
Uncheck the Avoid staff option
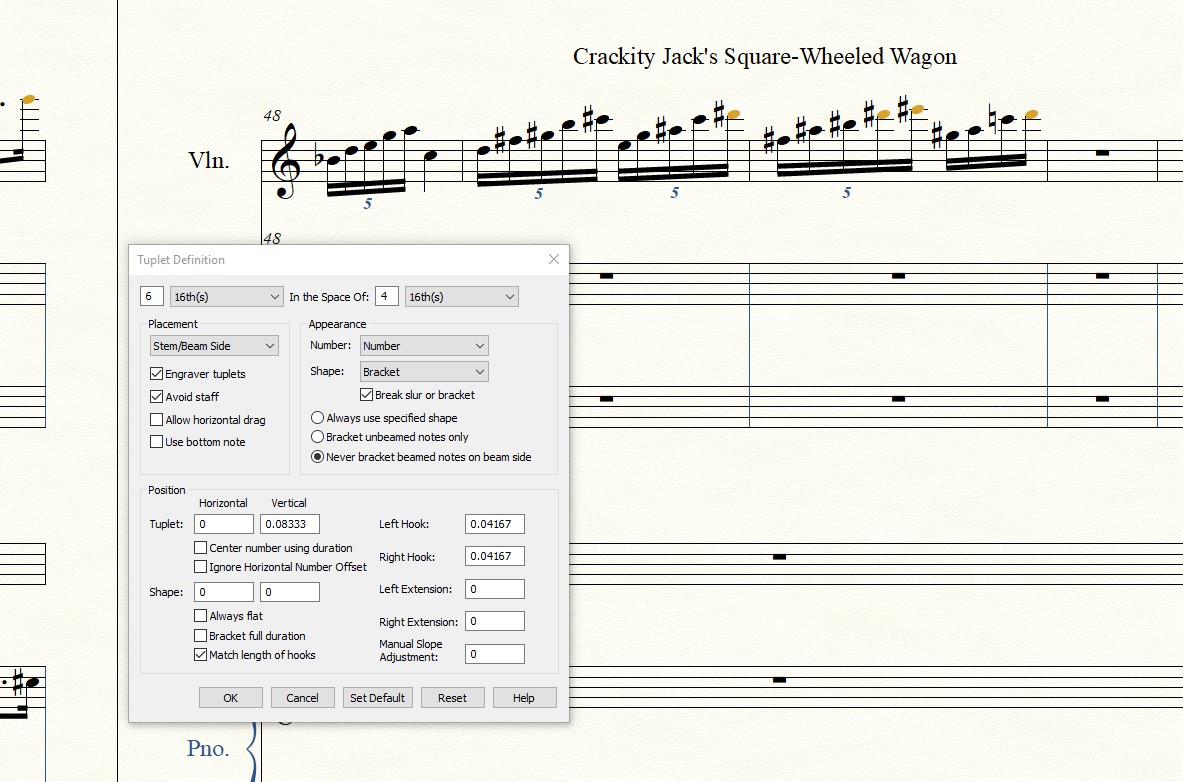(x=157, y=397)
